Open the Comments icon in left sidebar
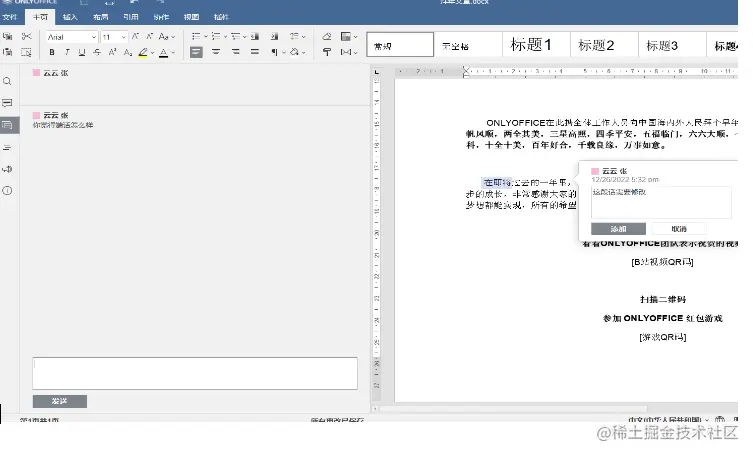 pyautogui.click(x=7, y=103)
